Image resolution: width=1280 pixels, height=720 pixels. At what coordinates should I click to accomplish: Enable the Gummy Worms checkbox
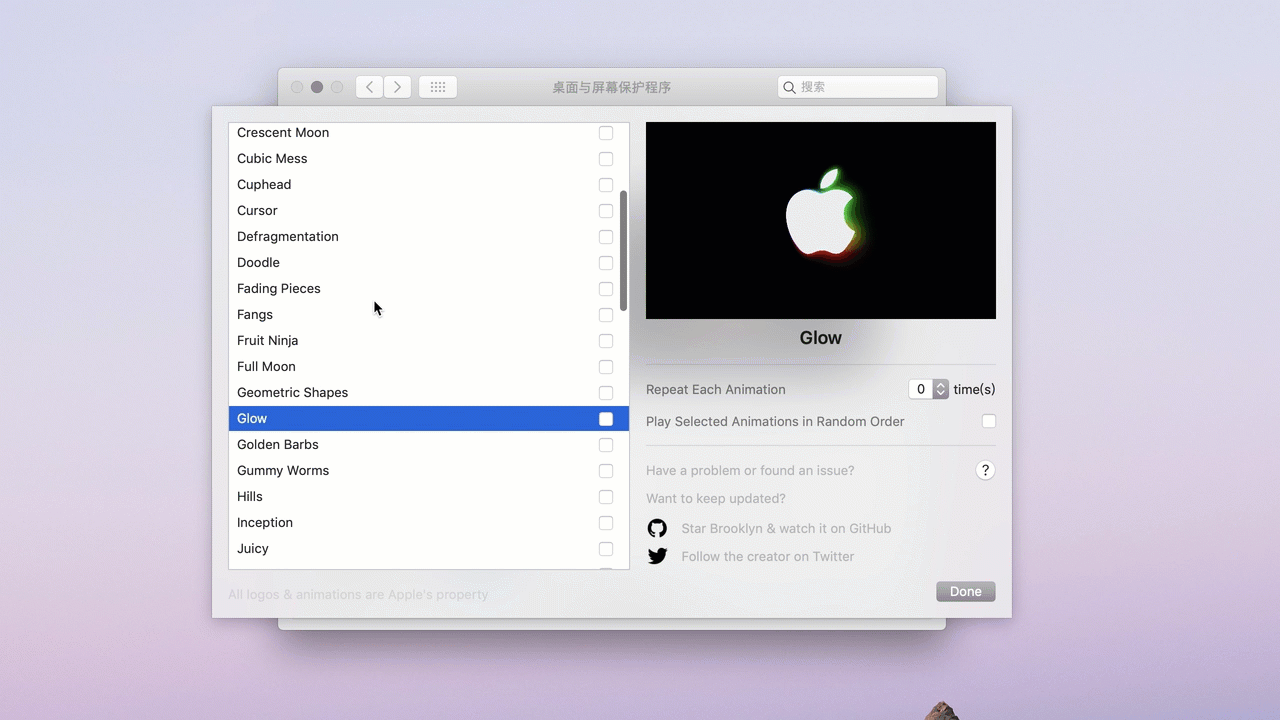tap(606, 471)
